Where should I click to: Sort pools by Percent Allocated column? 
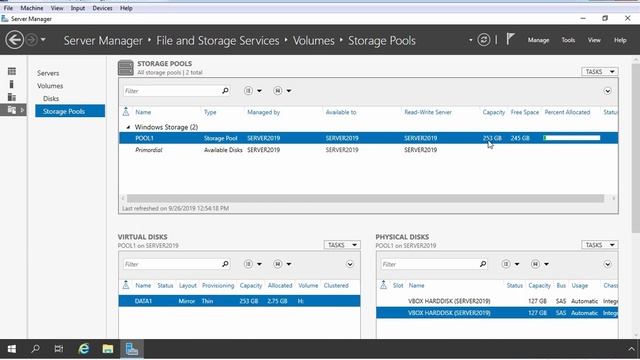click(x=567, y=112)
